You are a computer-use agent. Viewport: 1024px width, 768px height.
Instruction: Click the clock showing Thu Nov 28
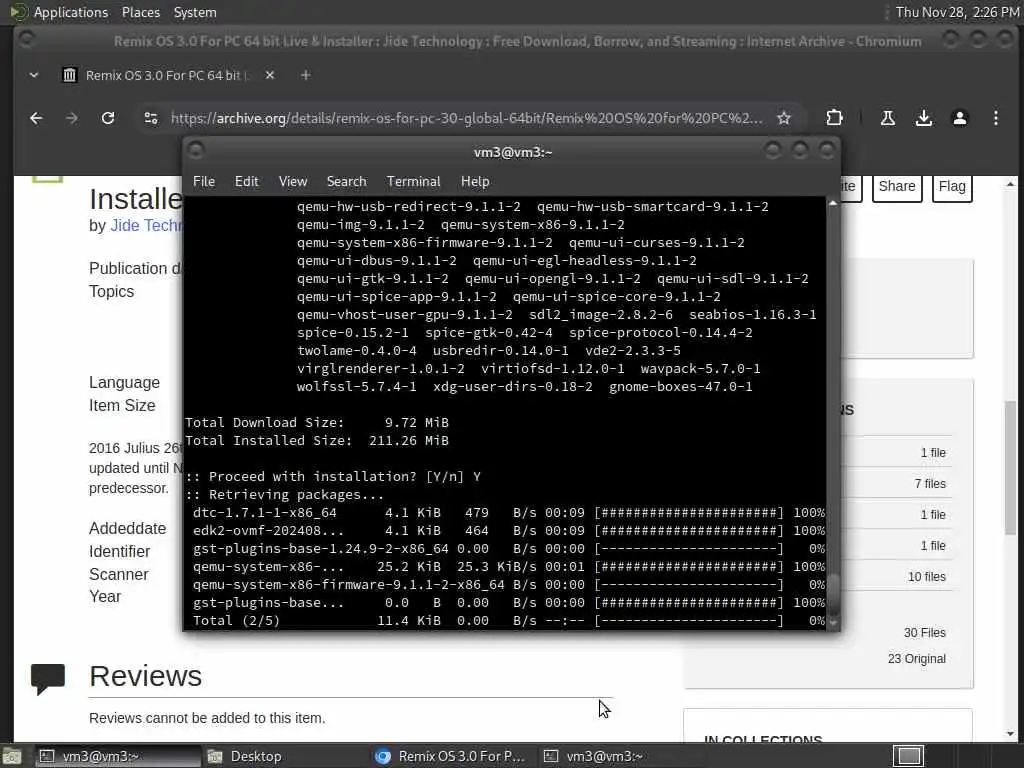tap(957, 12)
